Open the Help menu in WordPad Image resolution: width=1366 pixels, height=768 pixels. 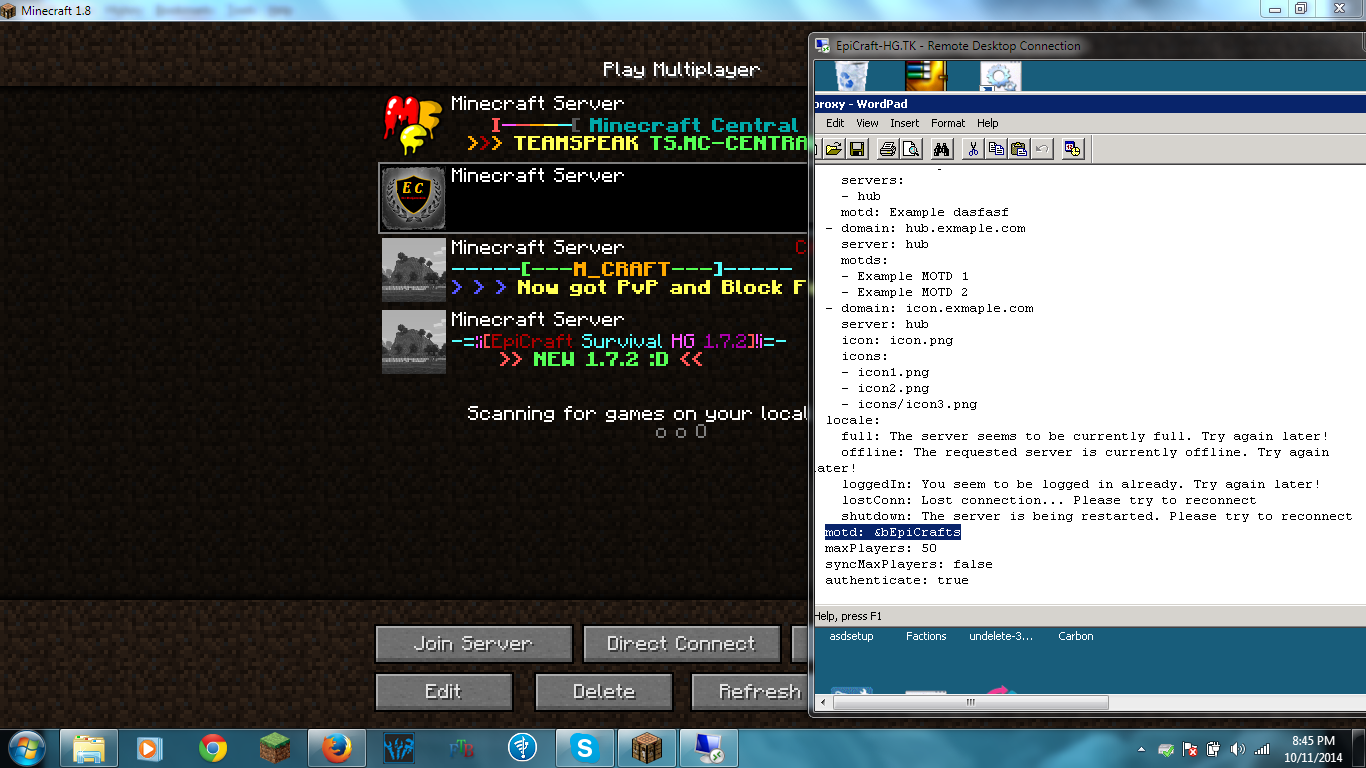point(987,123)
